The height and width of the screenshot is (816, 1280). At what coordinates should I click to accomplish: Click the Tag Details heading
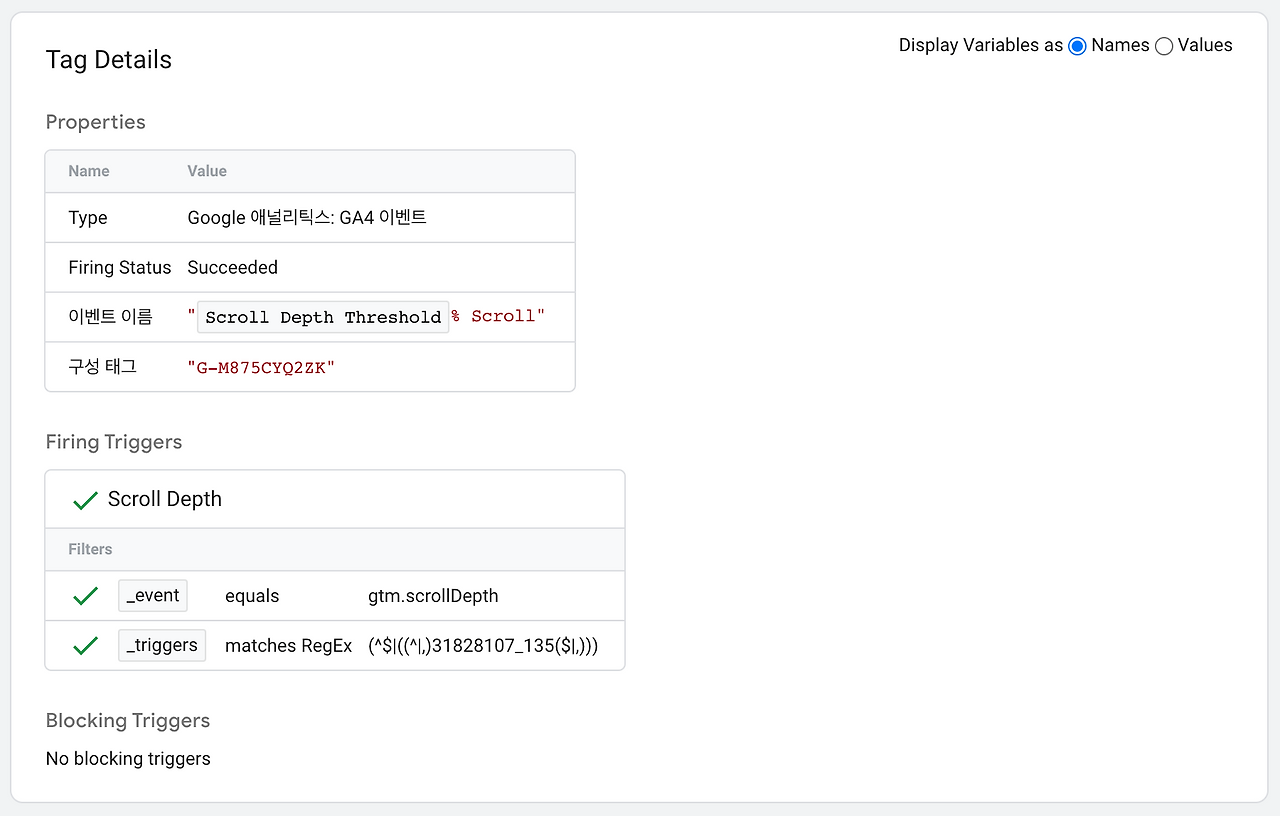pos(109,60)
